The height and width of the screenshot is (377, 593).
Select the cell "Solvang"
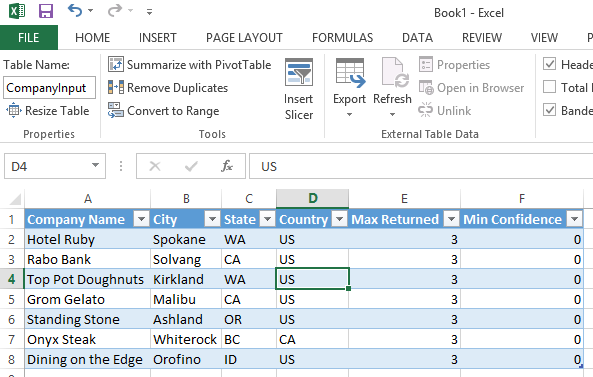186,259
